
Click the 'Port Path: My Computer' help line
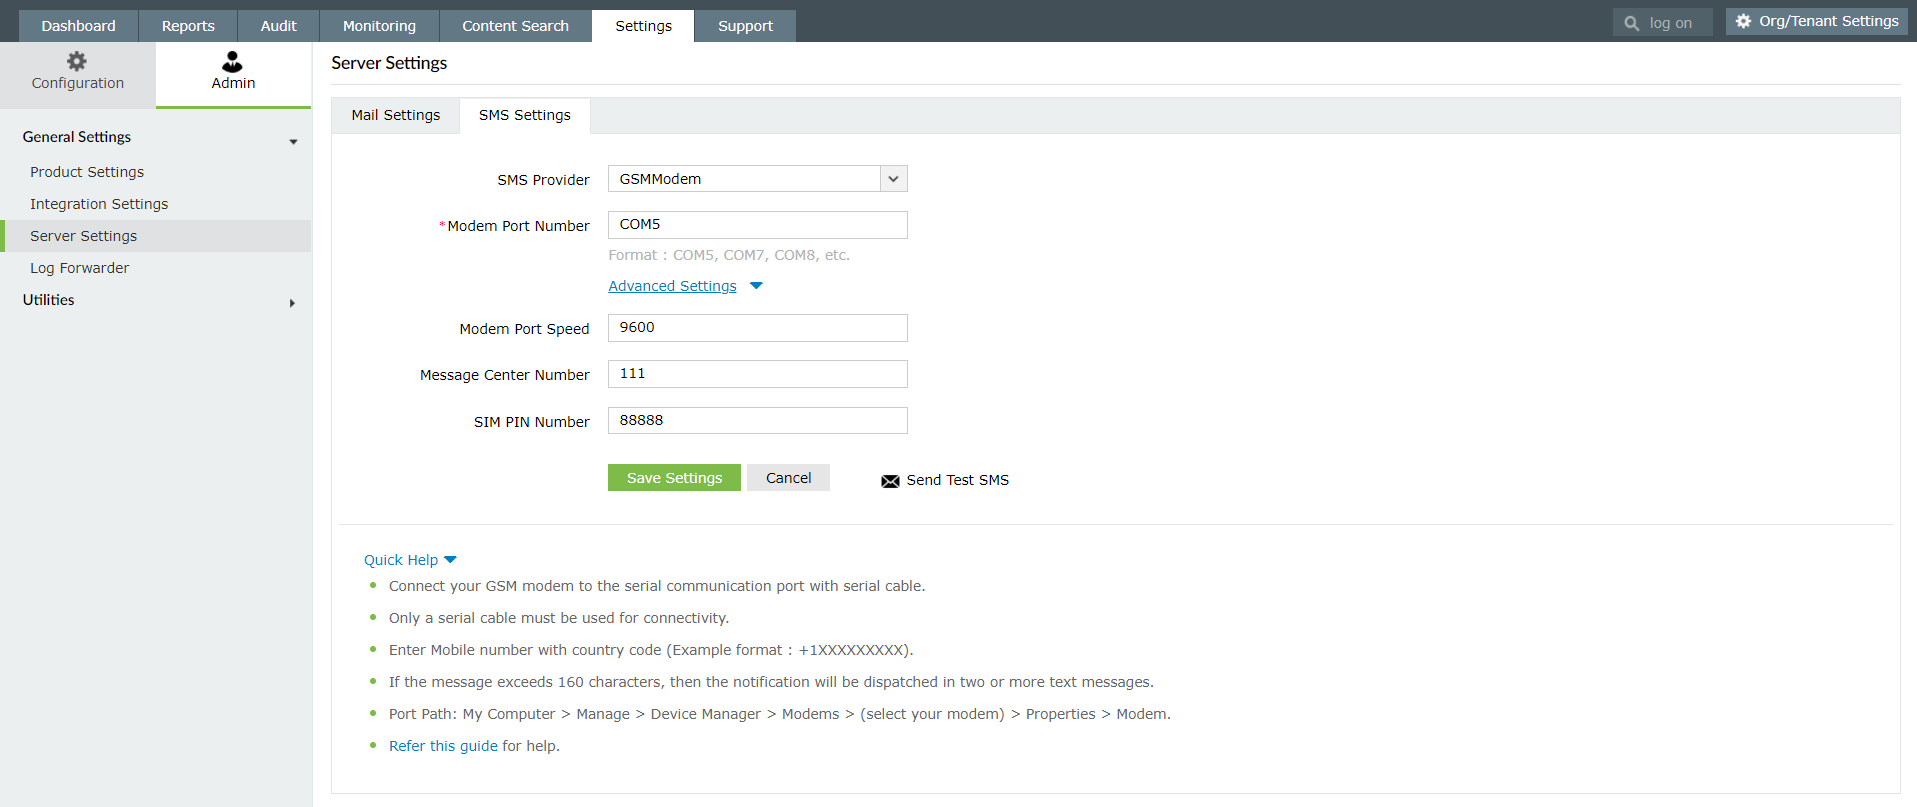click(780, 714)
